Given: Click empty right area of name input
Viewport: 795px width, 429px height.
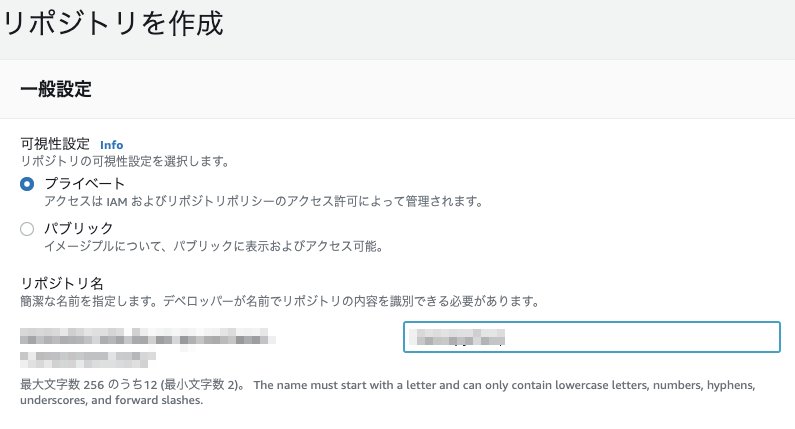Looking at the screenshot, I should click(642, 337).
